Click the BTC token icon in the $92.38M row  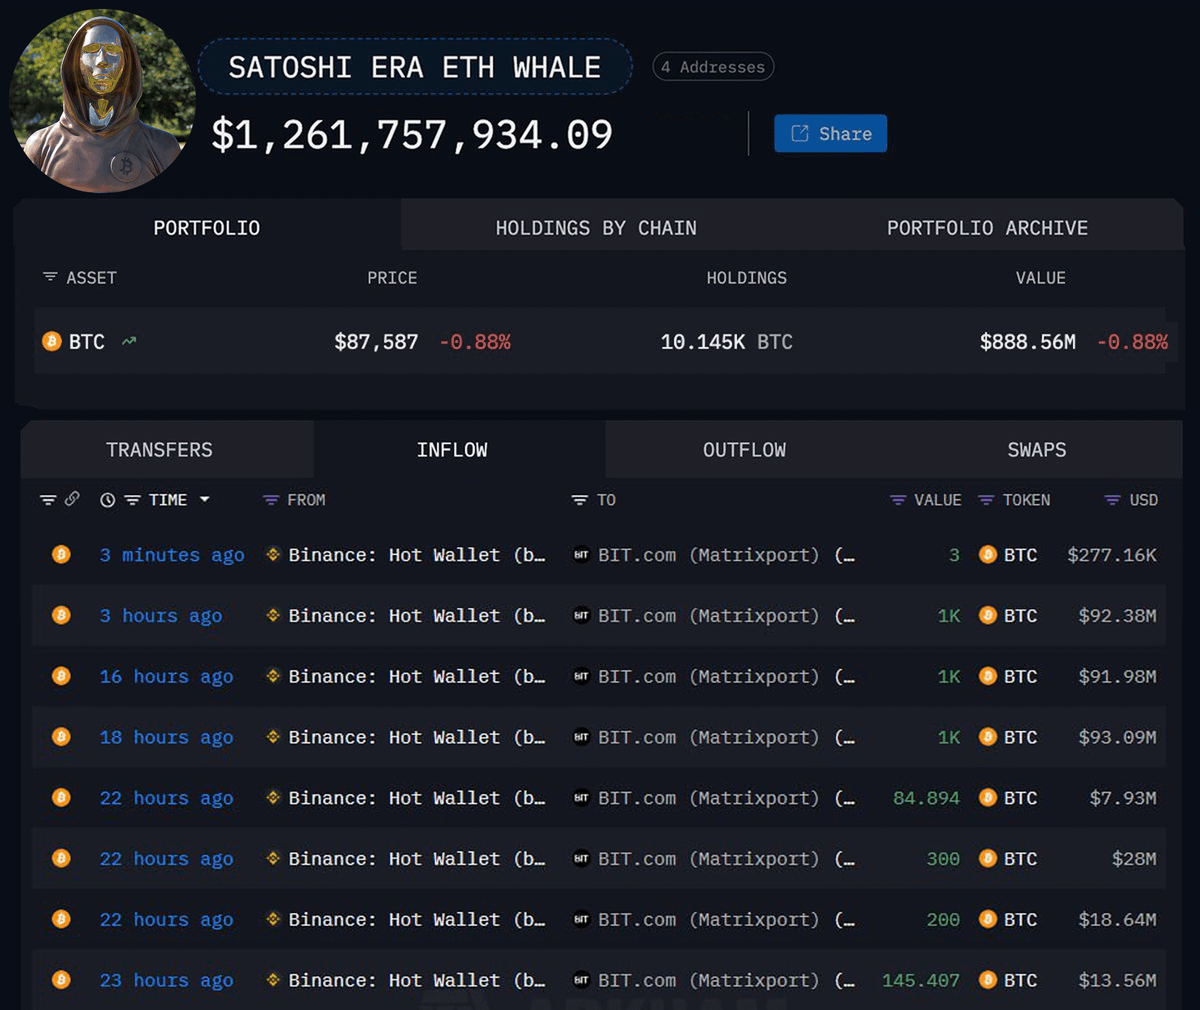[988, 615]
